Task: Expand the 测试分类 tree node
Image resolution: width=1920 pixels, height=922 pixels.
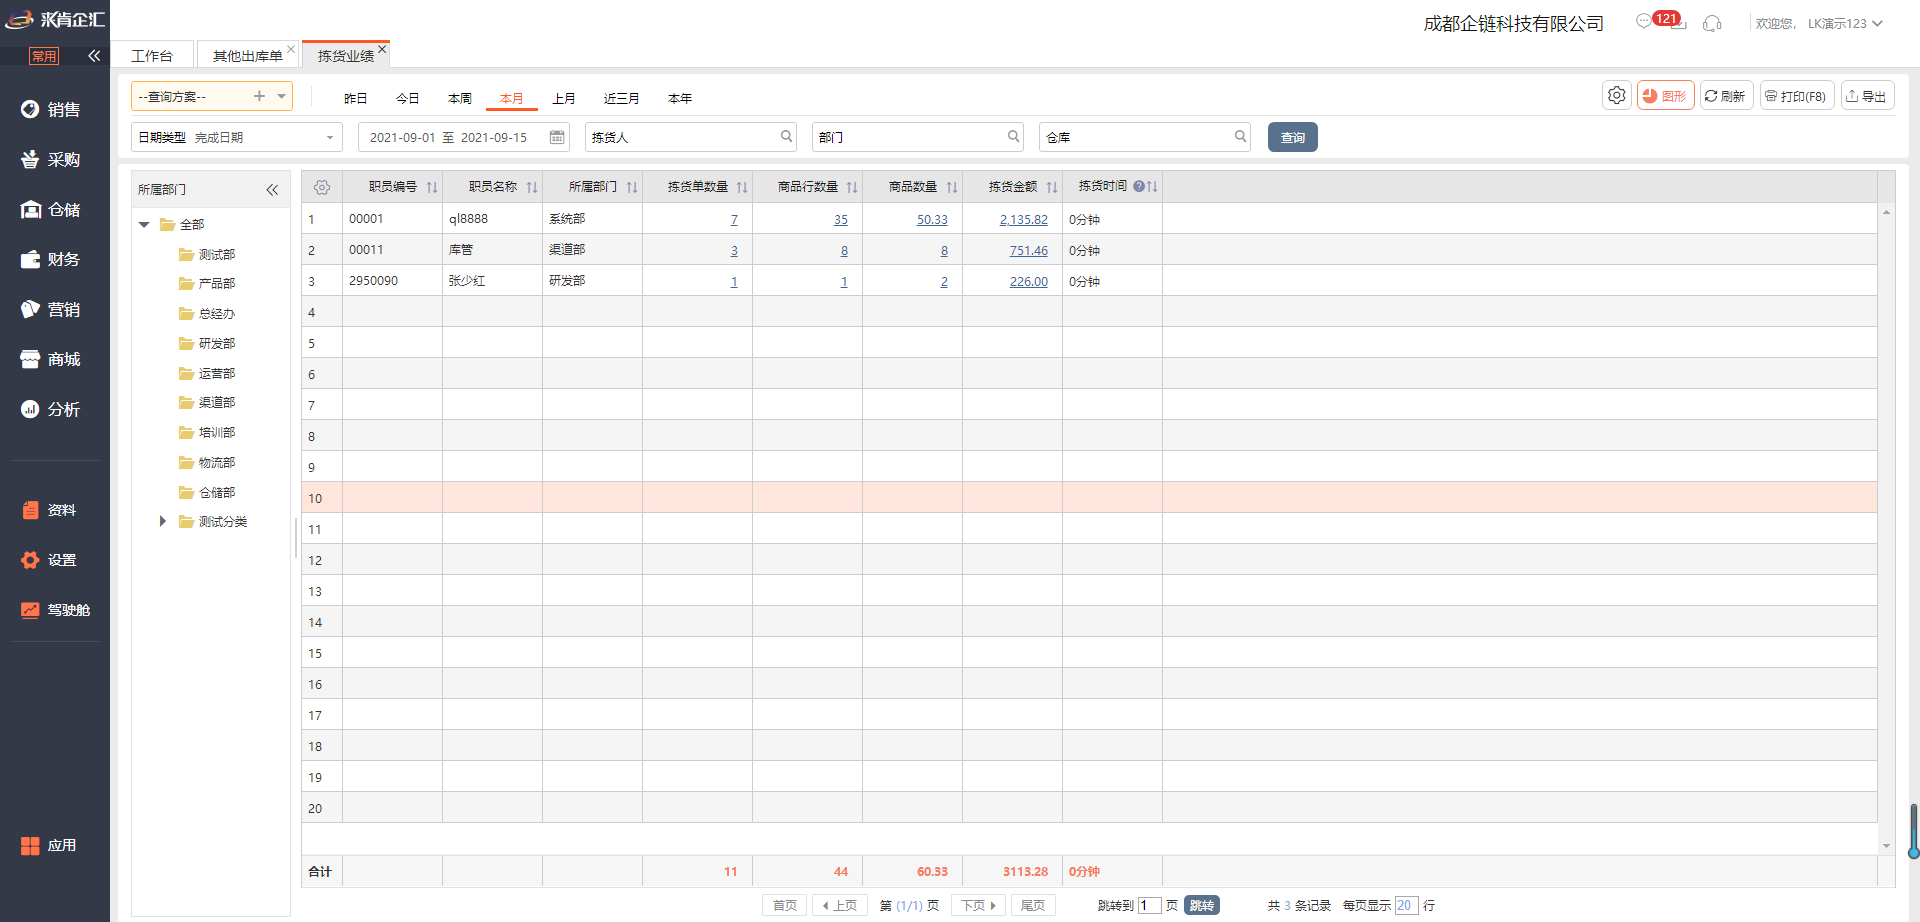Action: [x=162, y=521]
